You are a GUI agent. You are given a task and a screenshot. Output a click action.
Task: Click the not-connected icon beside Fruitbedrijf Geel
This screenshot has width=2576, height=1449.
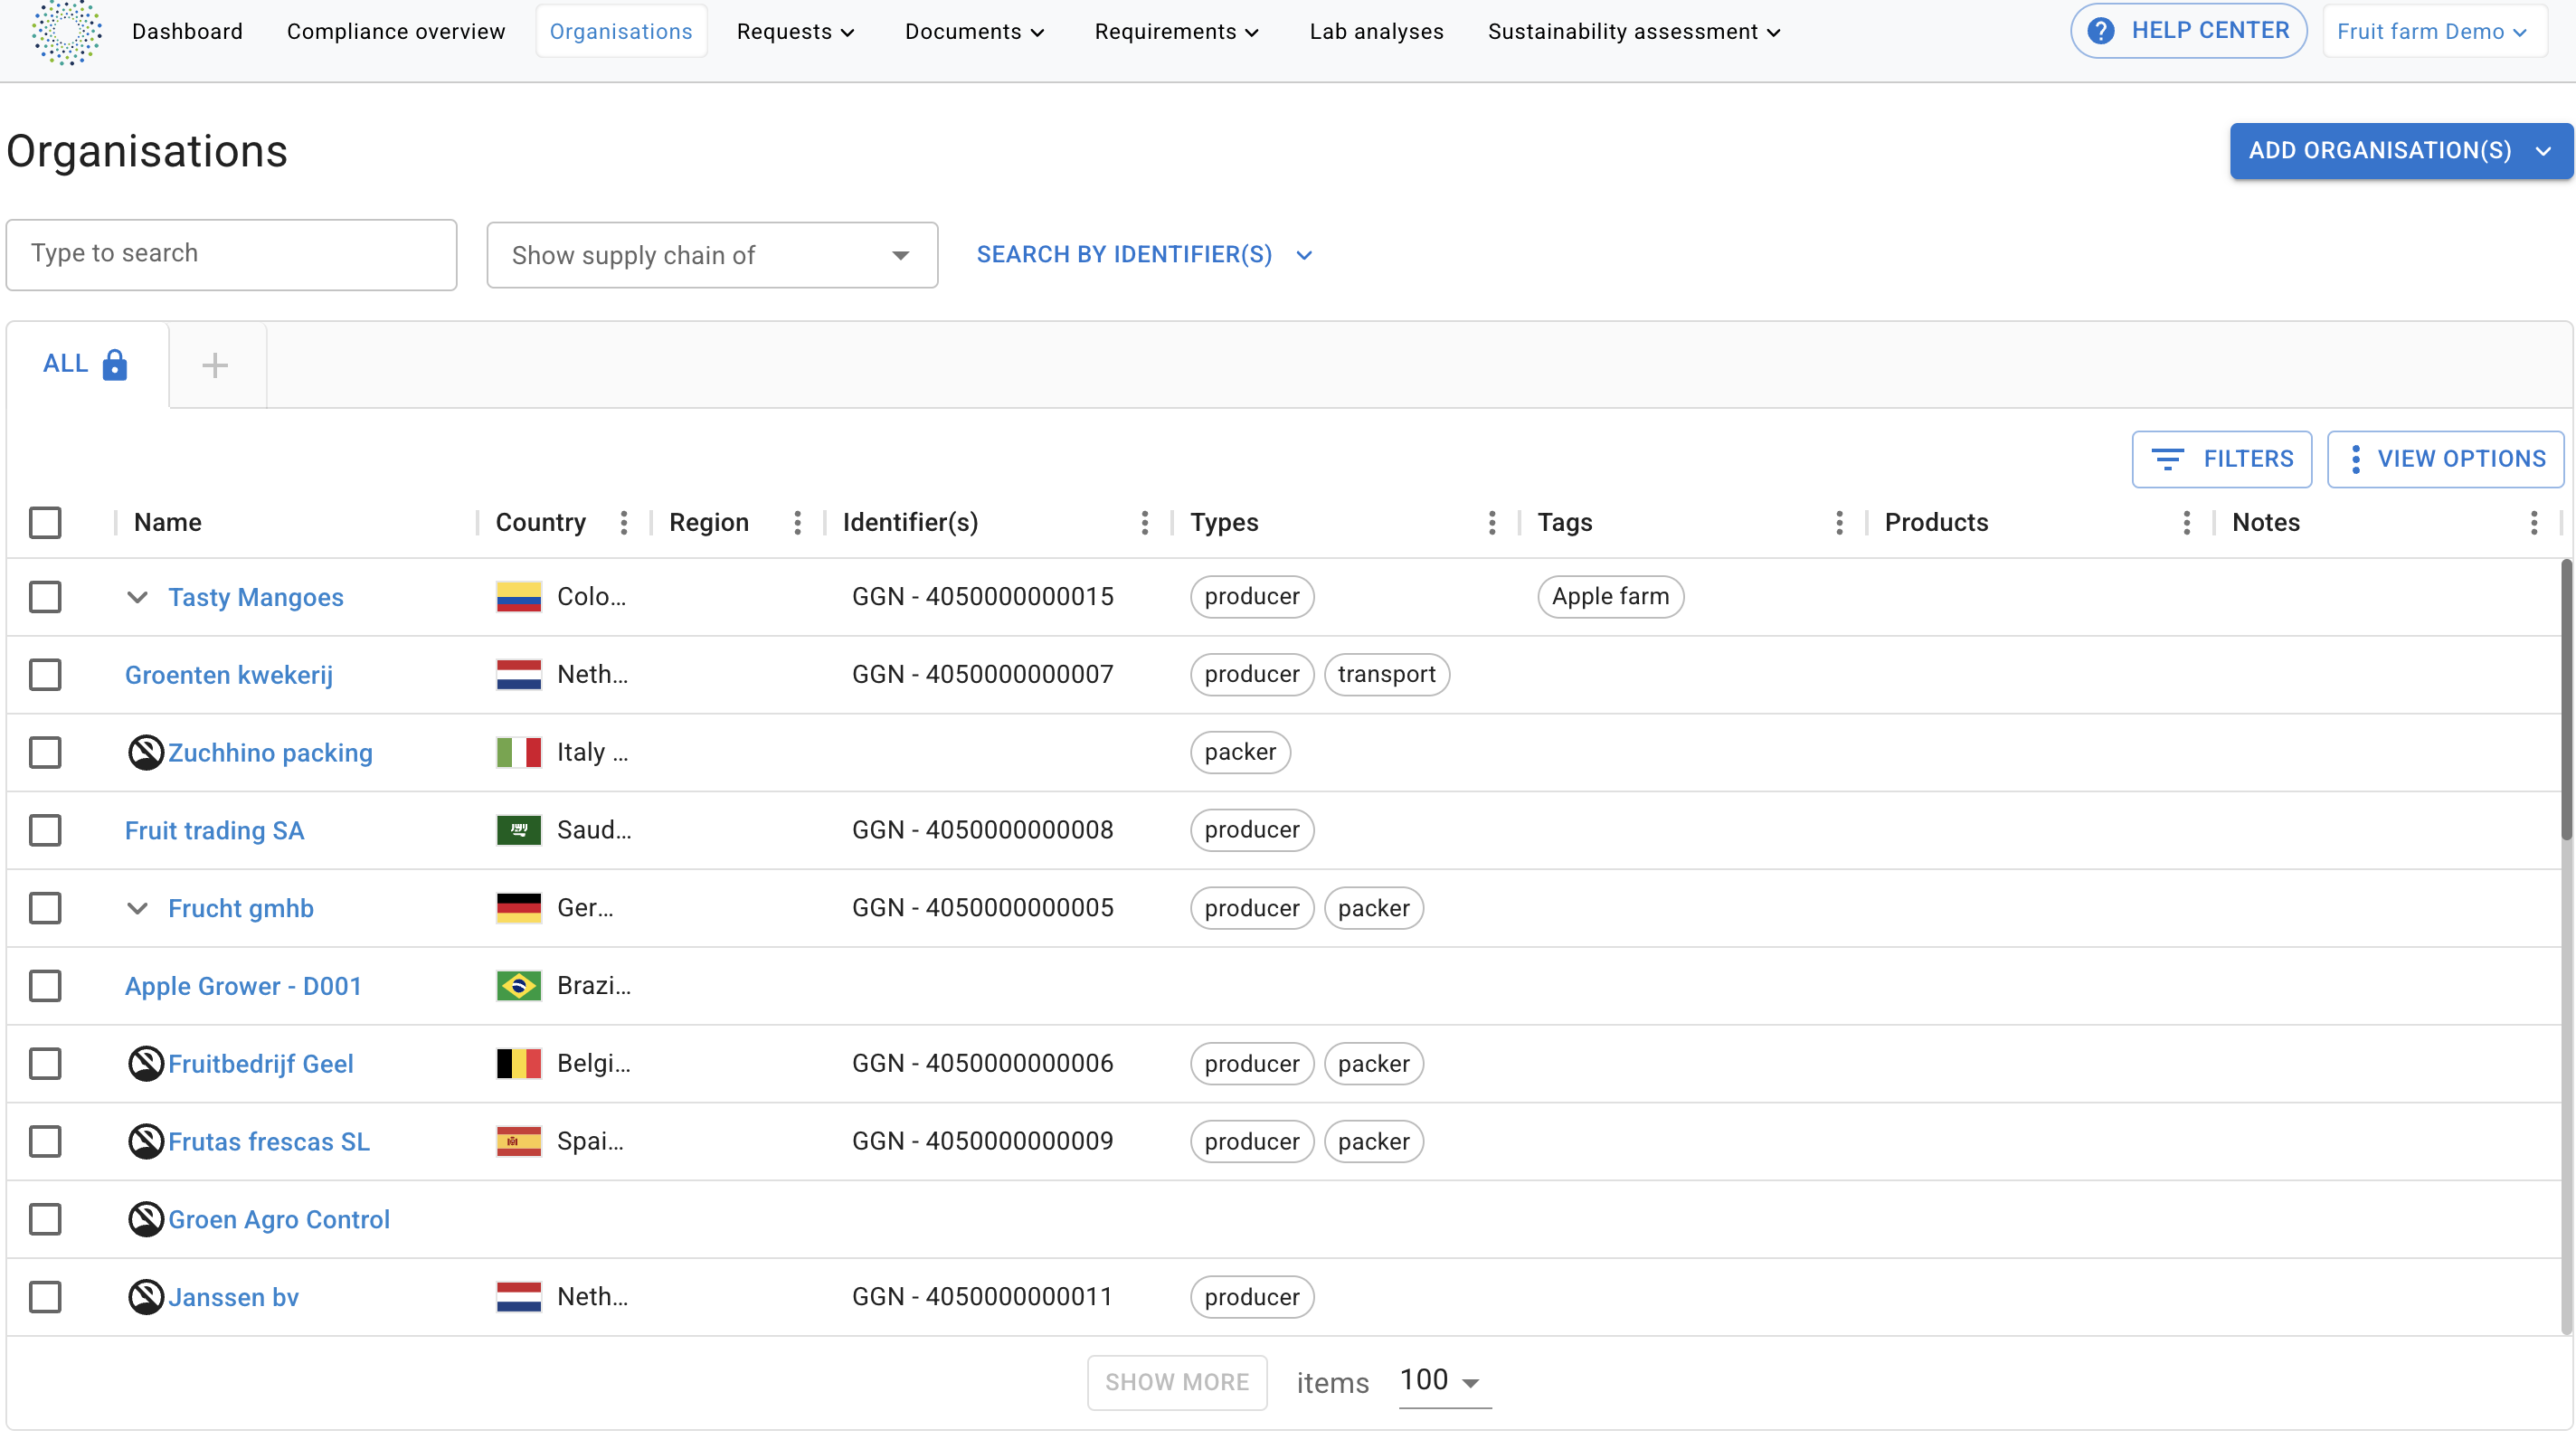pyautogui.click(x=146, y=1063)
